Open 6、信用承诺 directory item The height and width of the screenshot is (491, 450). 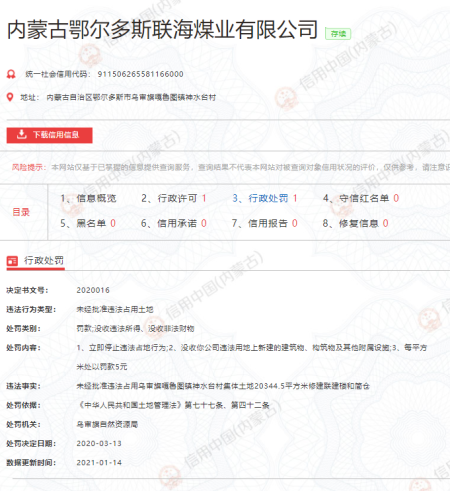click(174, 223)
